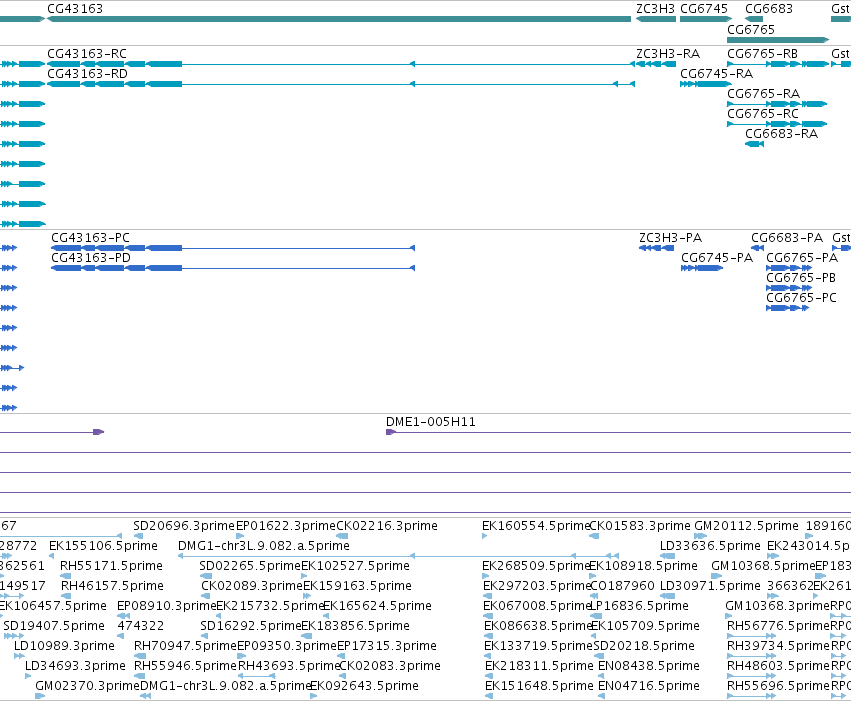Screen dimensions: 851x701
Task: Click the GM20112.5prime EST
Action: (746, 526)
